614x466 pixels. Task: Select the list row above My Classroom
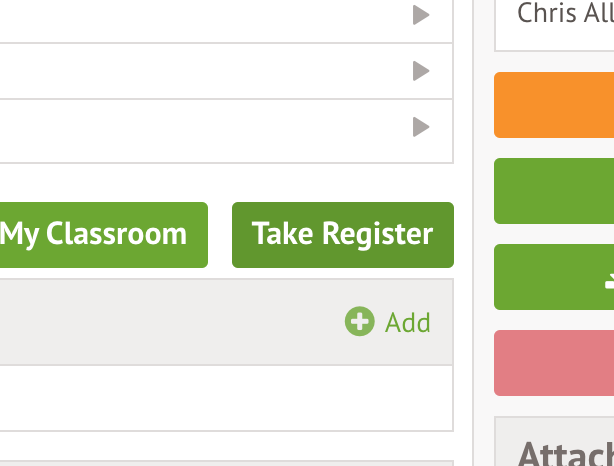pos(200,130)
